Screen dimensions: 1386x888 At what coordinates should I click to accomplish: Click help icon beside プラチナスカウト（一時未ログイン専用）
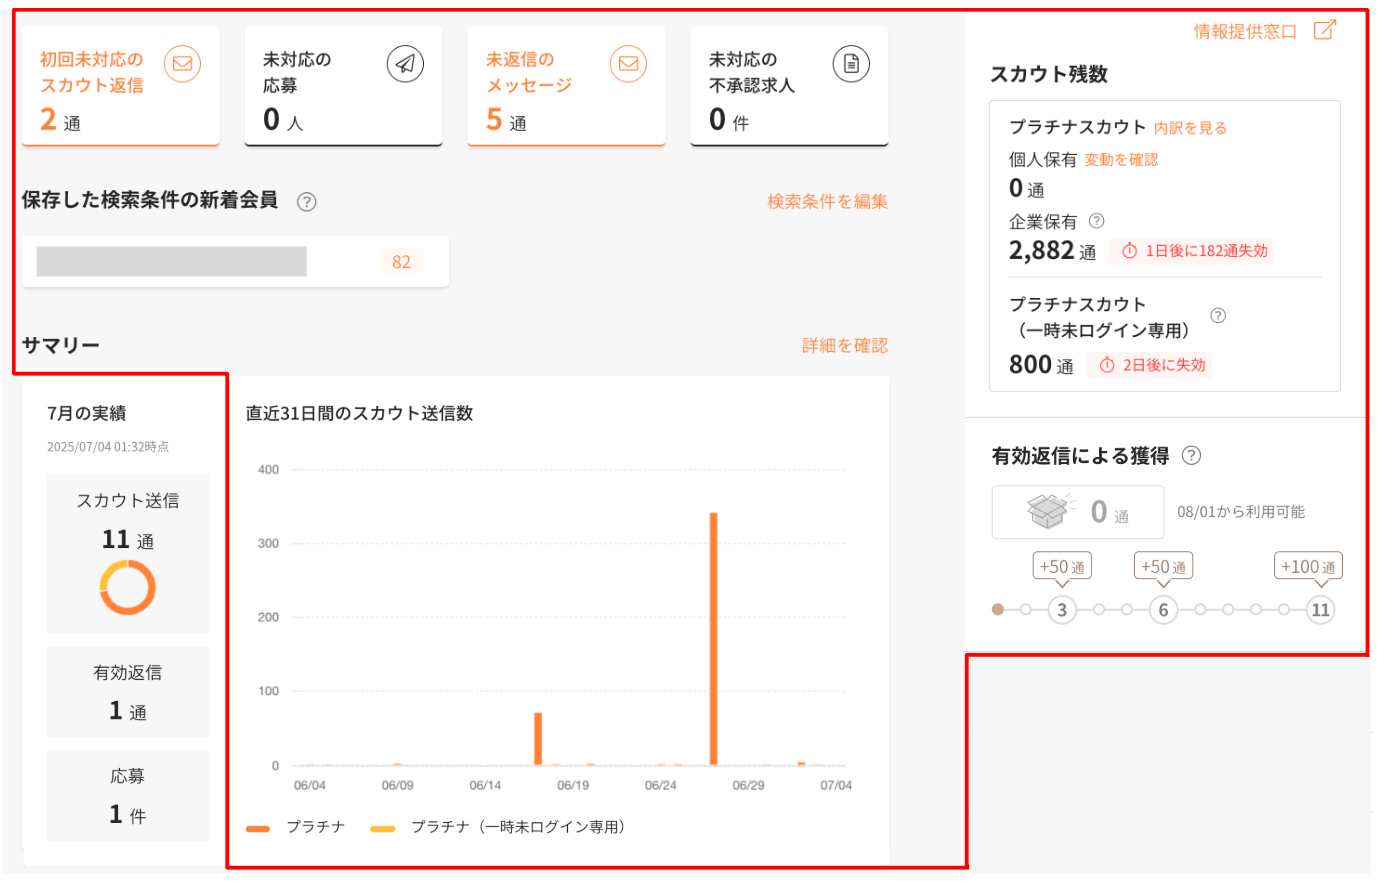coord(1217,316)
